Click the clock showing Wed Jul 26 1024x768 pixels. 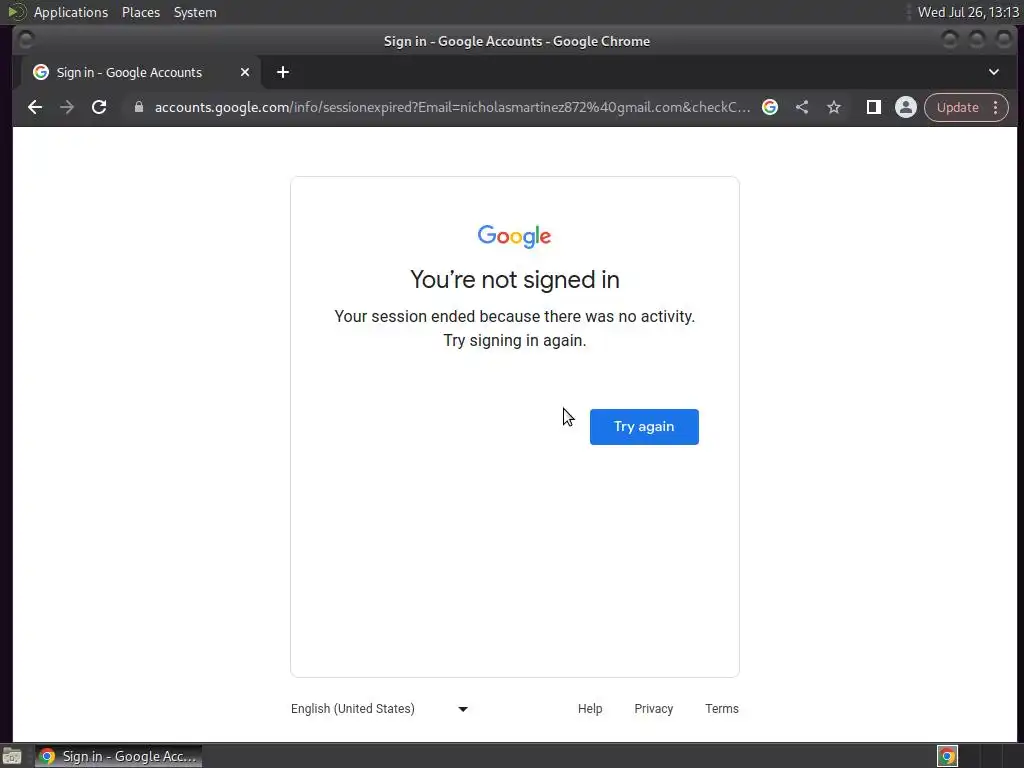[968, 12]
